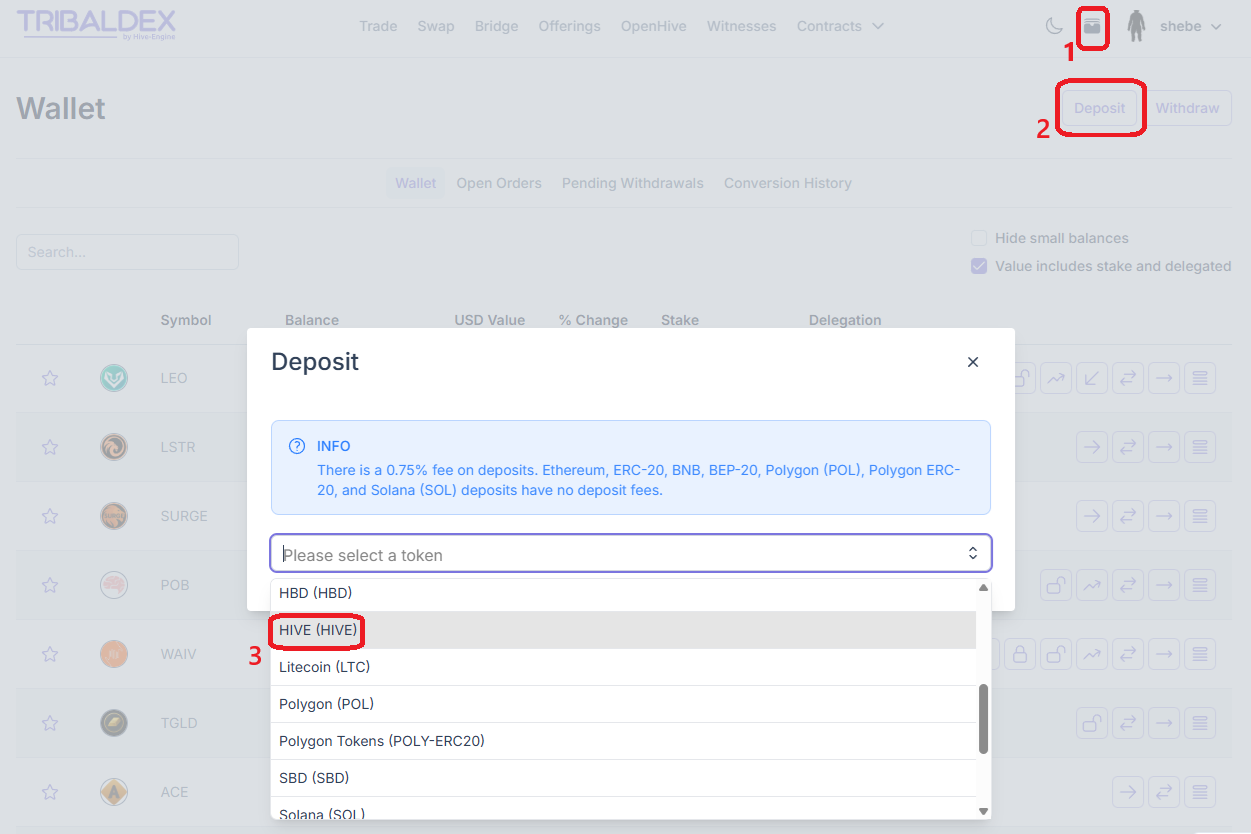This screenshot has height=834, width=1251.
Task: Close the Deposit dialog
Action: (x=973, y=362)
